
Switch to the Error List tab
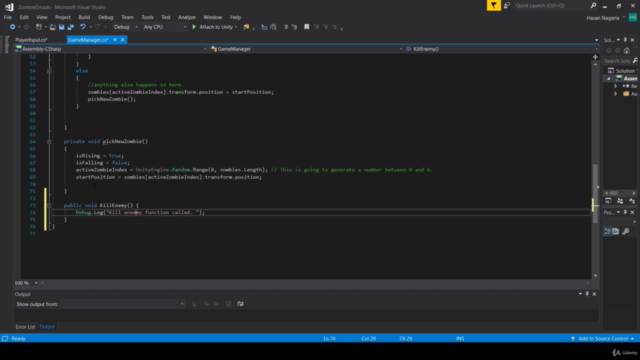click(25, 327)
